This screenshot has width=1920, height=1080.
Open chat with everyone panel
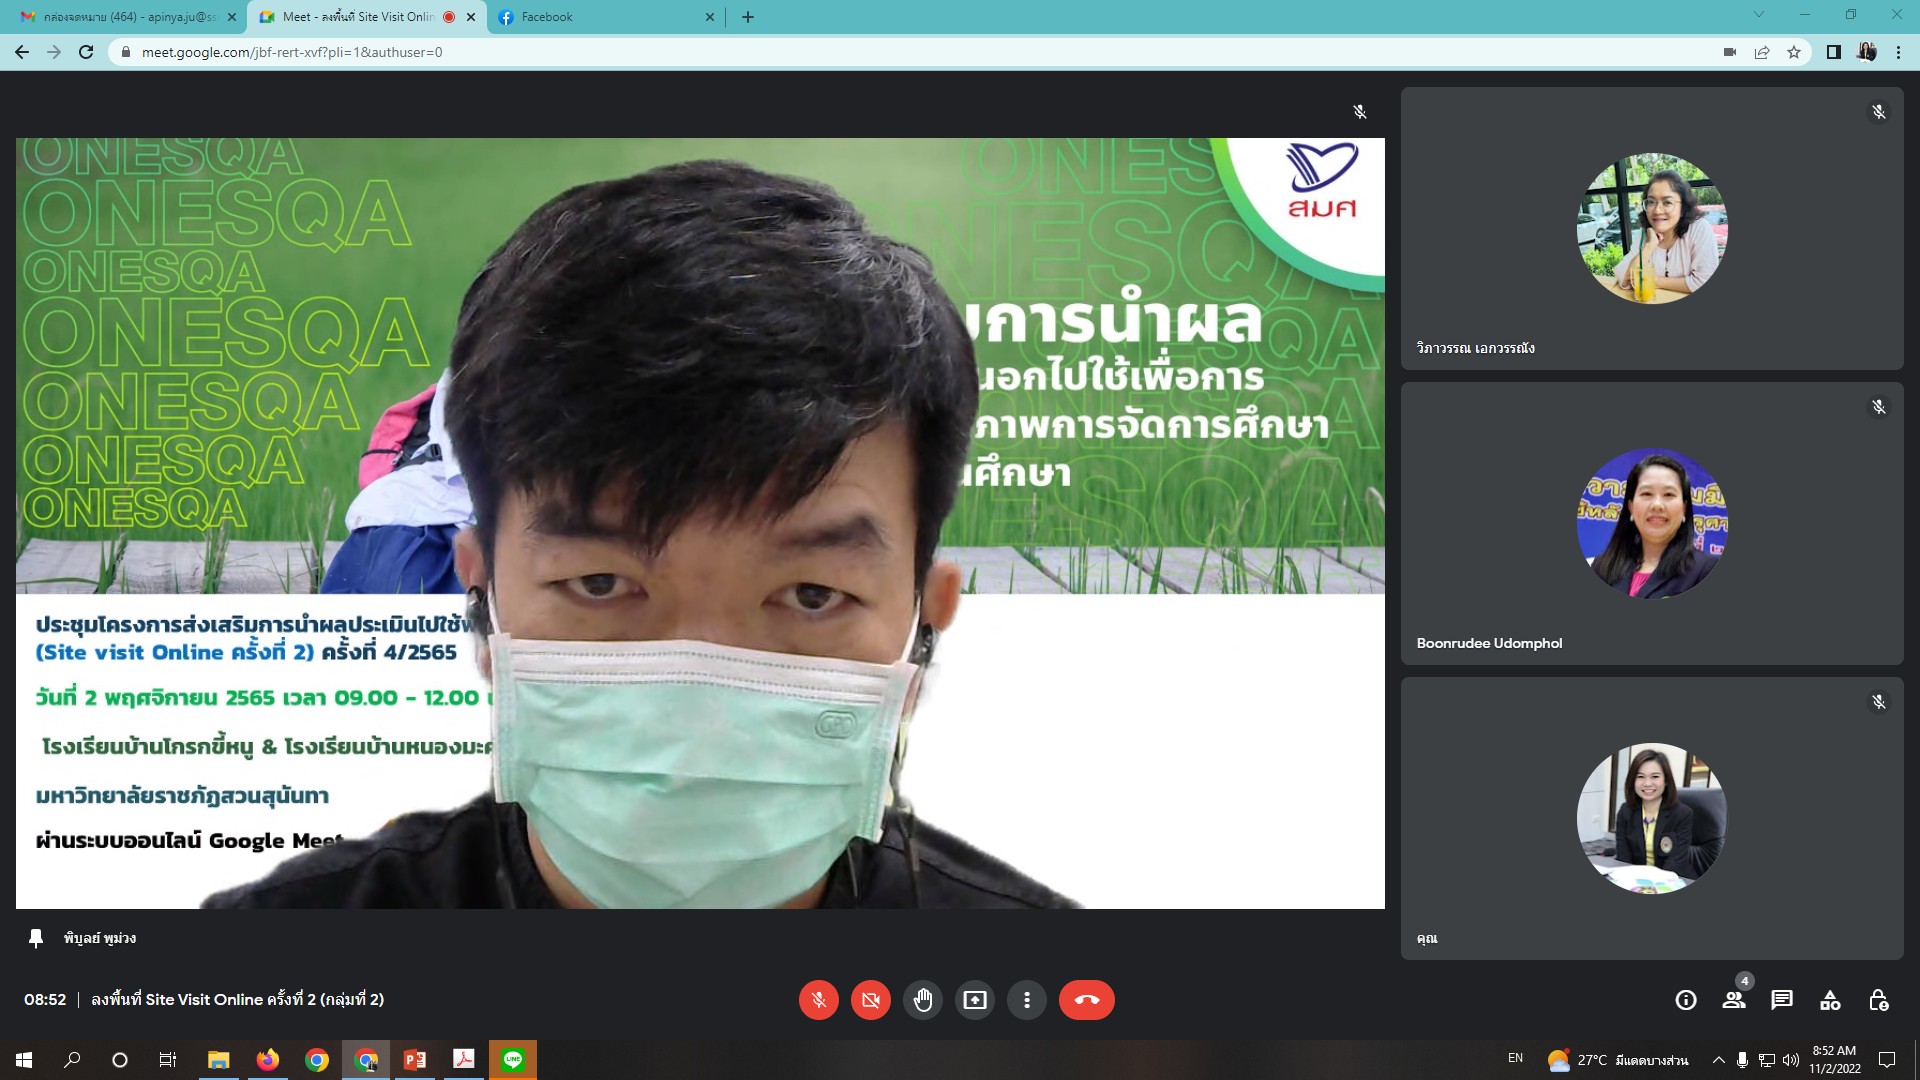[1782, 1000]
